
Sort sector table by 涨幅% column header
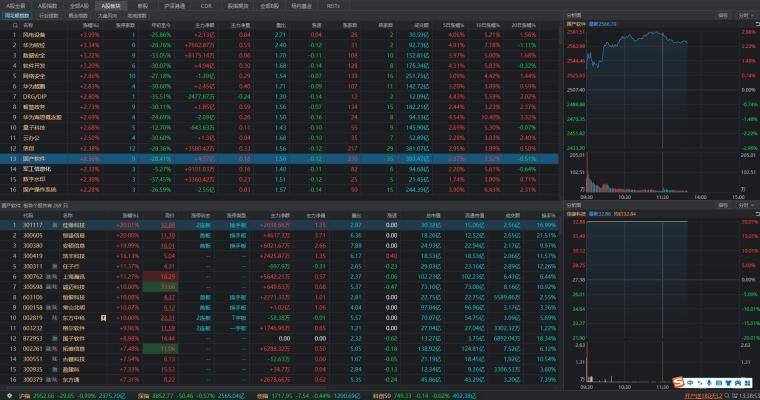click(91, 25)
